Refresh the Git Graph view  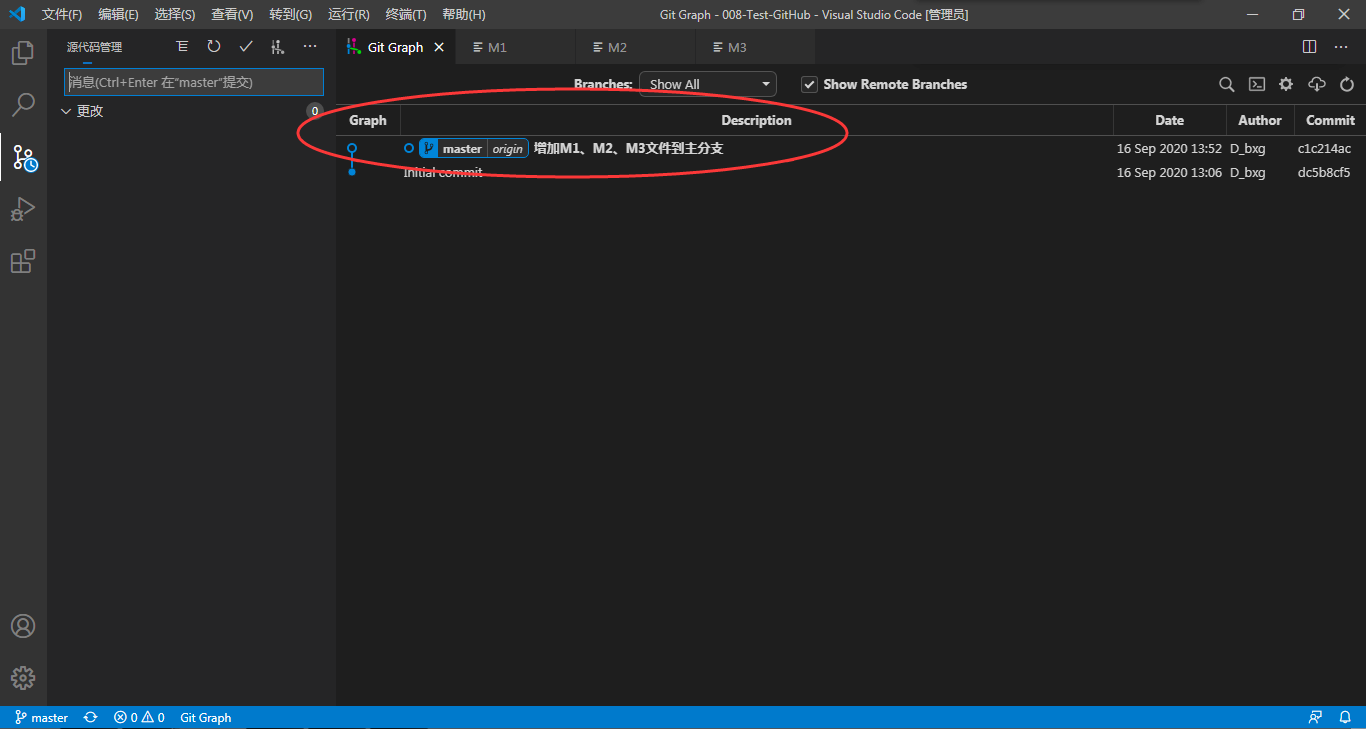click(1347, 84)
